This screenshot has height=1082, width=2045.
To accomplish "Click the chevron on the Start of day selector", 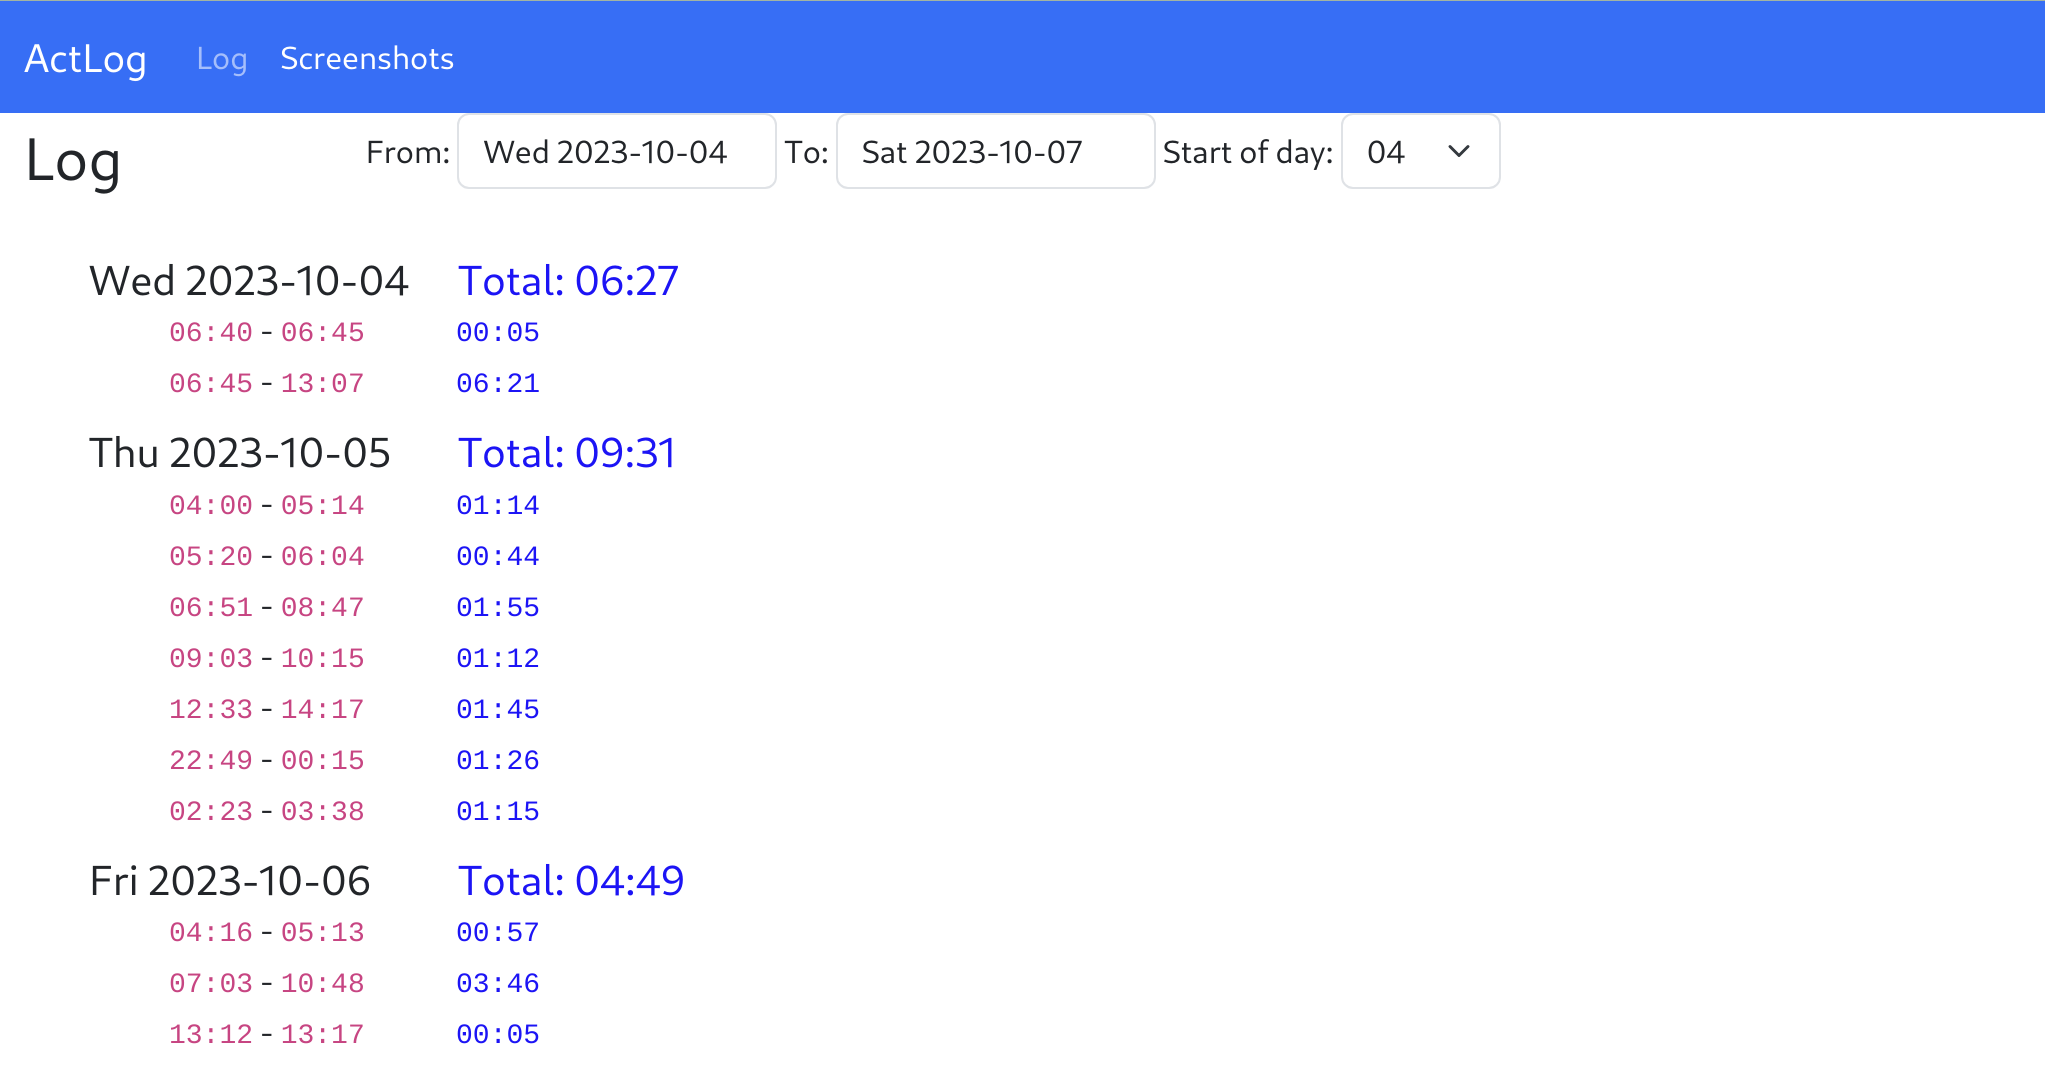I will click(1458, 152).
